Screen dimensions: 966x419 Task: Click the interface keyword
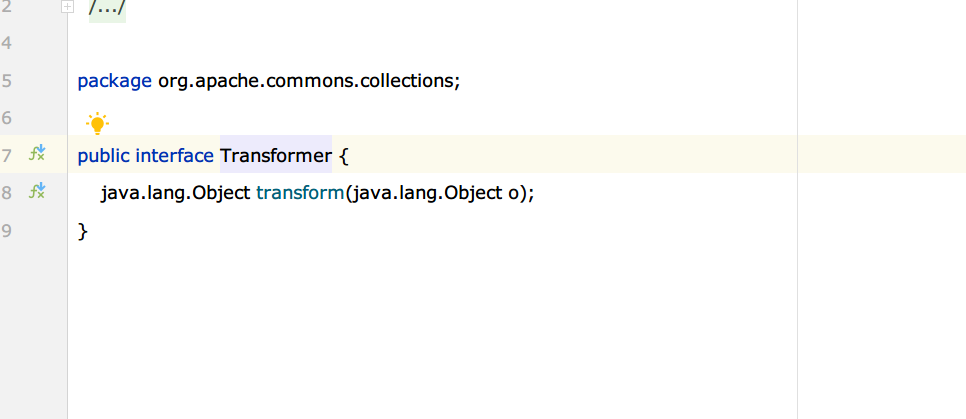[x=175, y=155]
